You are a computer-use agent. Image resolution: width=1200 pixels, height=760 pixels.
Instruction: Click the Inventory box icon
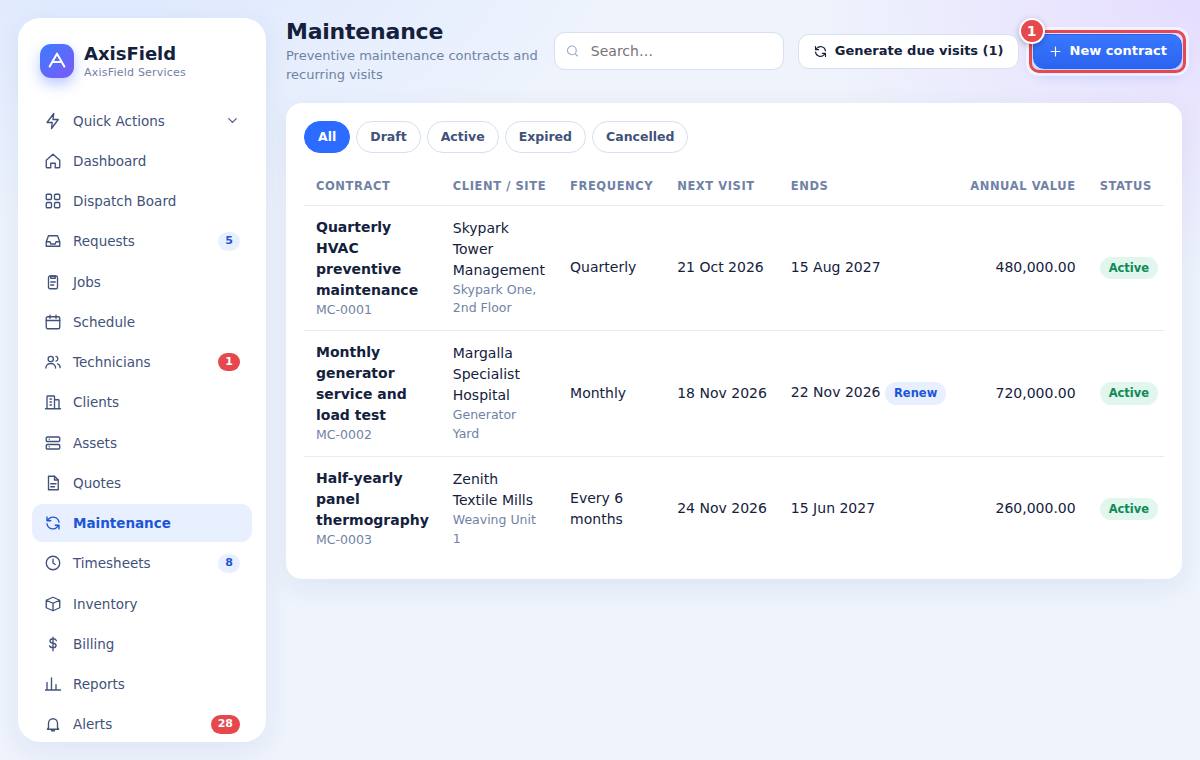53,604
